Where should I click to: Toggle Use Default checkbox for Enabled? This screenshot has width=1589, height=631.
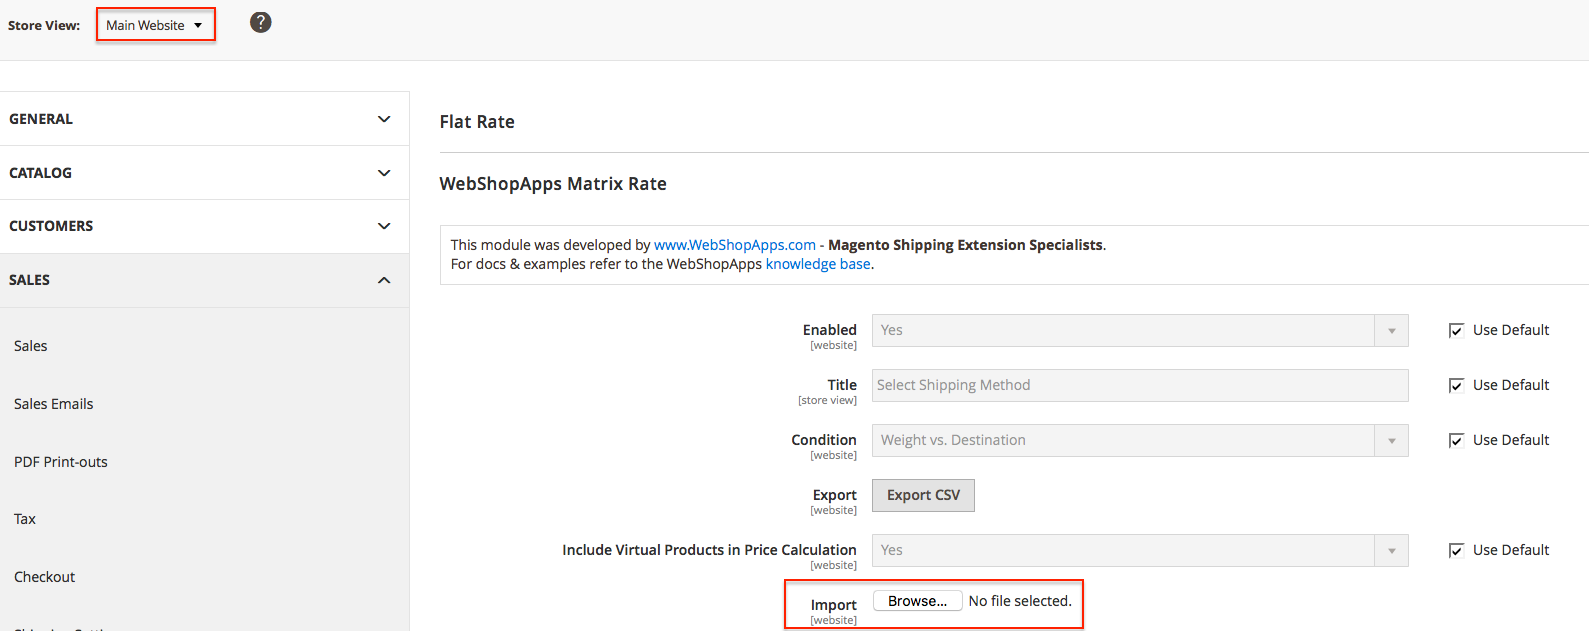coord(1456,331)
